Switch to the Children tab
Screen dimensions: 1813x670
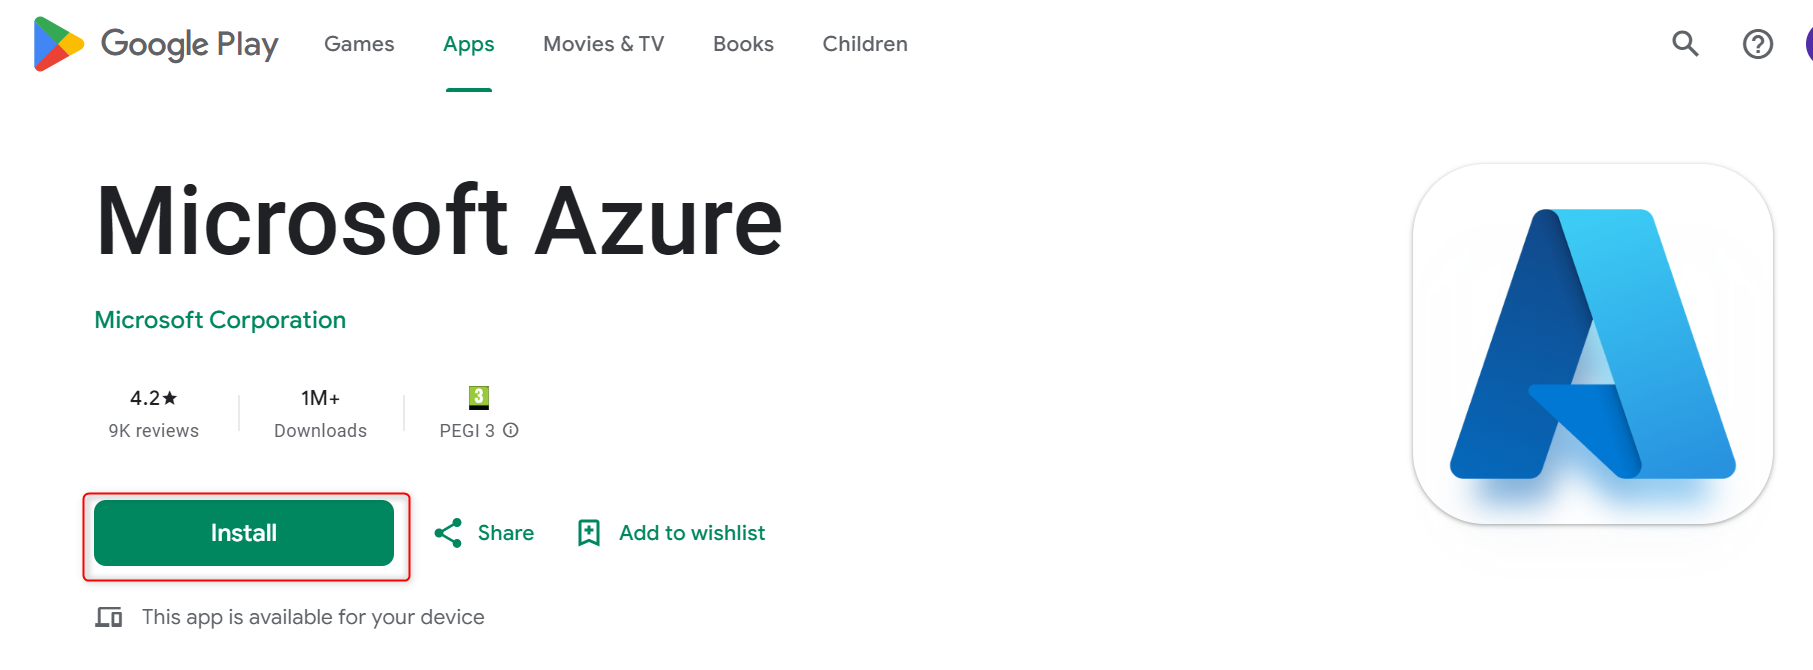(x=865, y=44)
